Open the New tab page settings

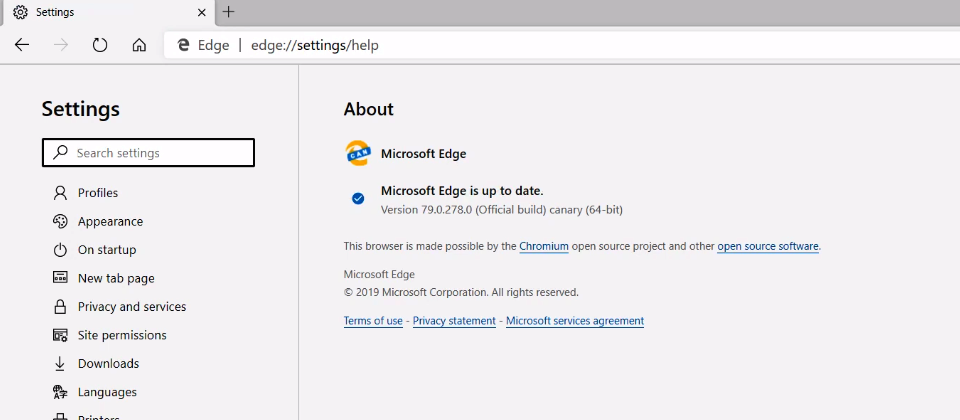point(116,279)
